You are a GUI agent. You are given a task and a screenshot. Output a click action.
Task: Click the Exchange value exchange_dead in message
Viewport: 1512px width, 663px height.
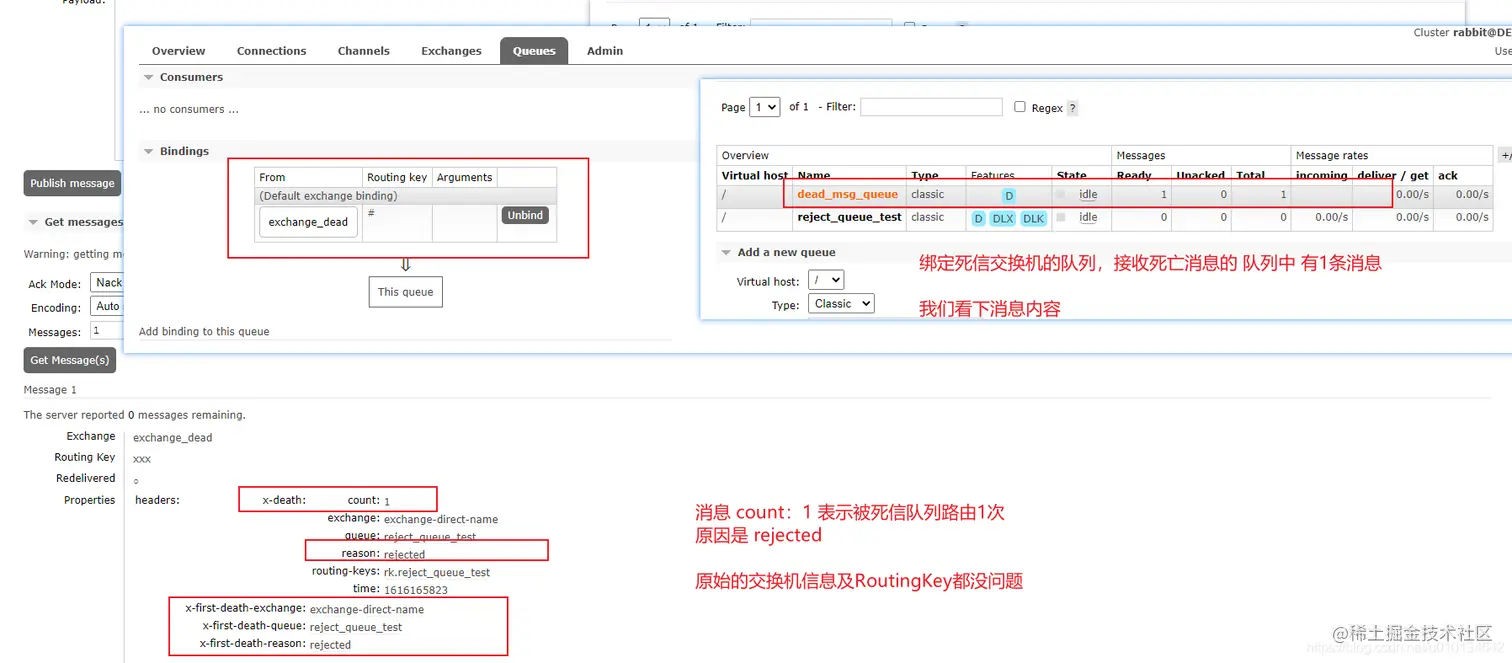click(x=173, y=437)
